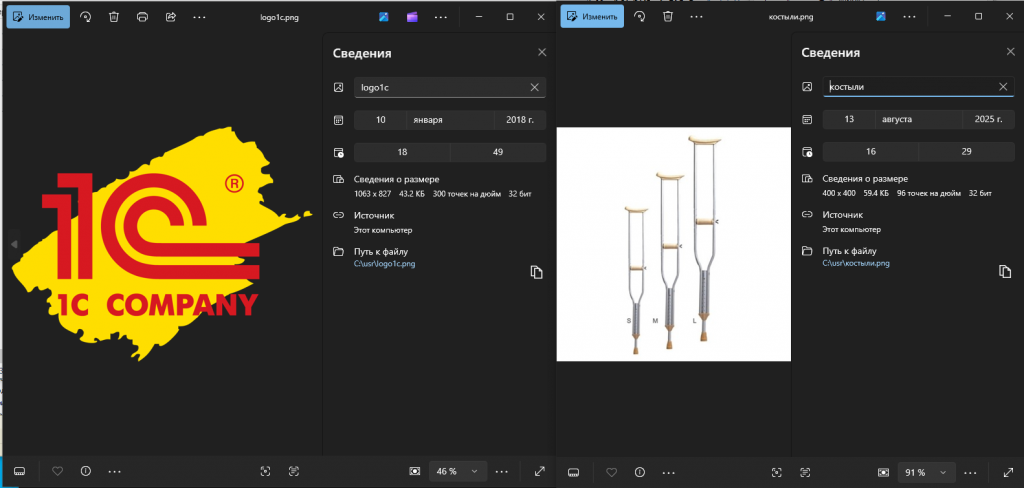Open bottom-left more options in logo1c.png window

pyautogui.click(x=114, y=471)
